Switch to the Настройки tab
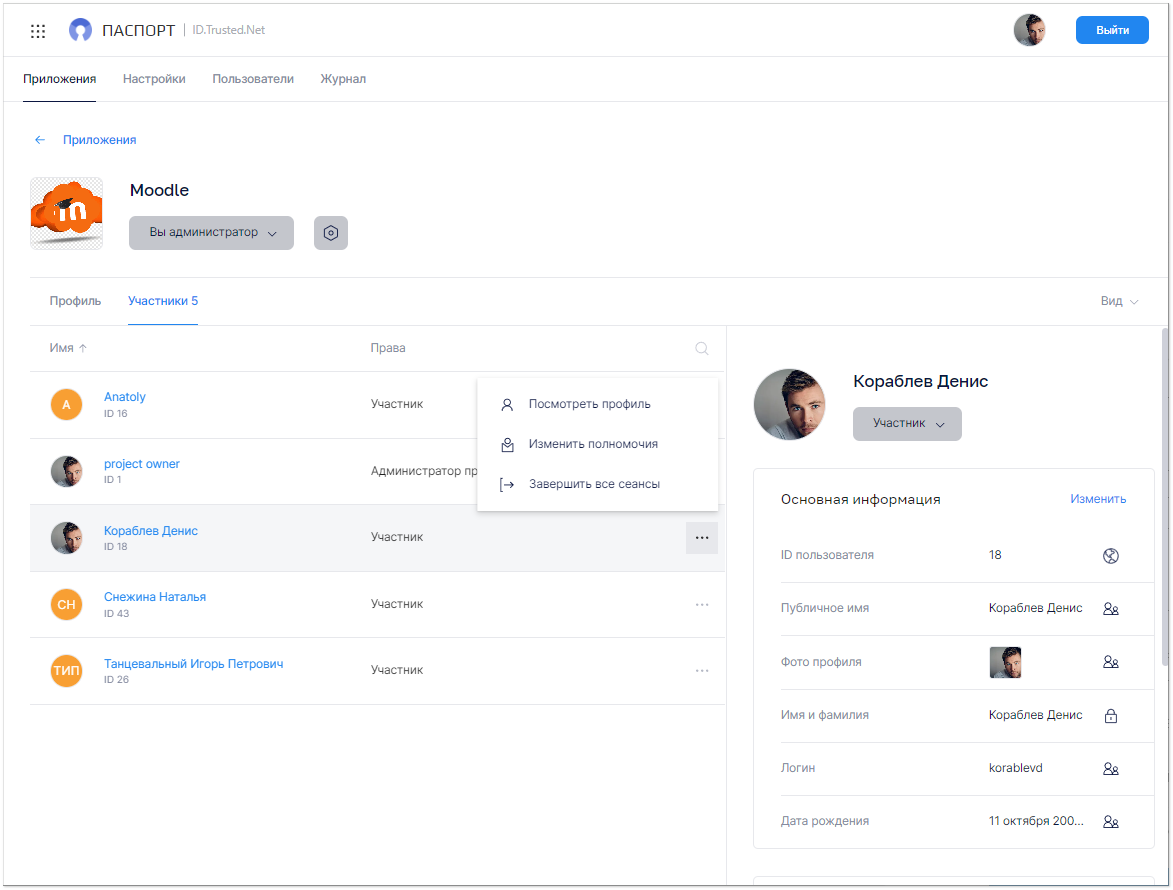Viewport: 1173px width, 890px height. [x=154, y=79]
